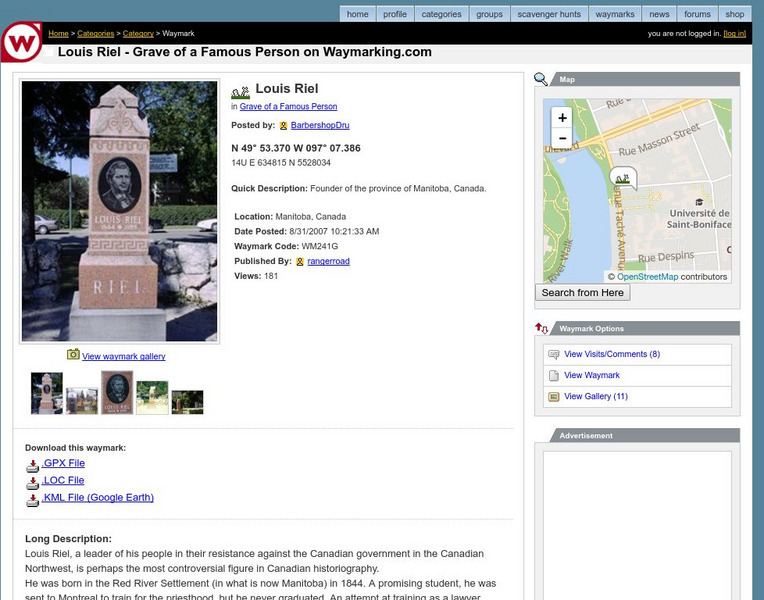Zoom out the map with minus button
The image size is (764, 600).
(x=562, y=138)
